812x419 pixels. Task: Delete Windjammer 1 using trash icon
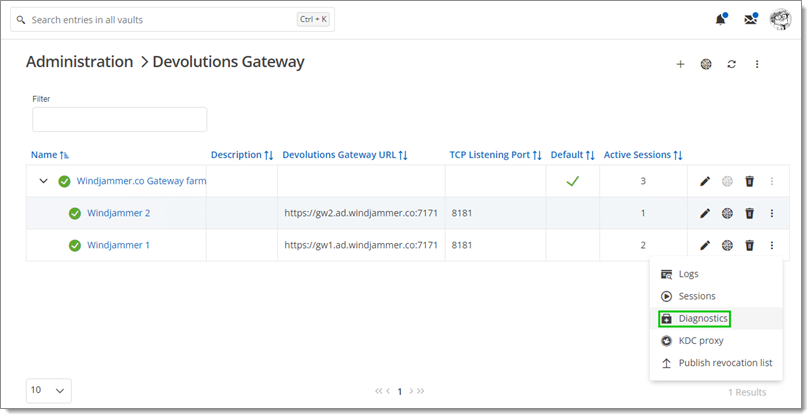(x=749, y=245)
